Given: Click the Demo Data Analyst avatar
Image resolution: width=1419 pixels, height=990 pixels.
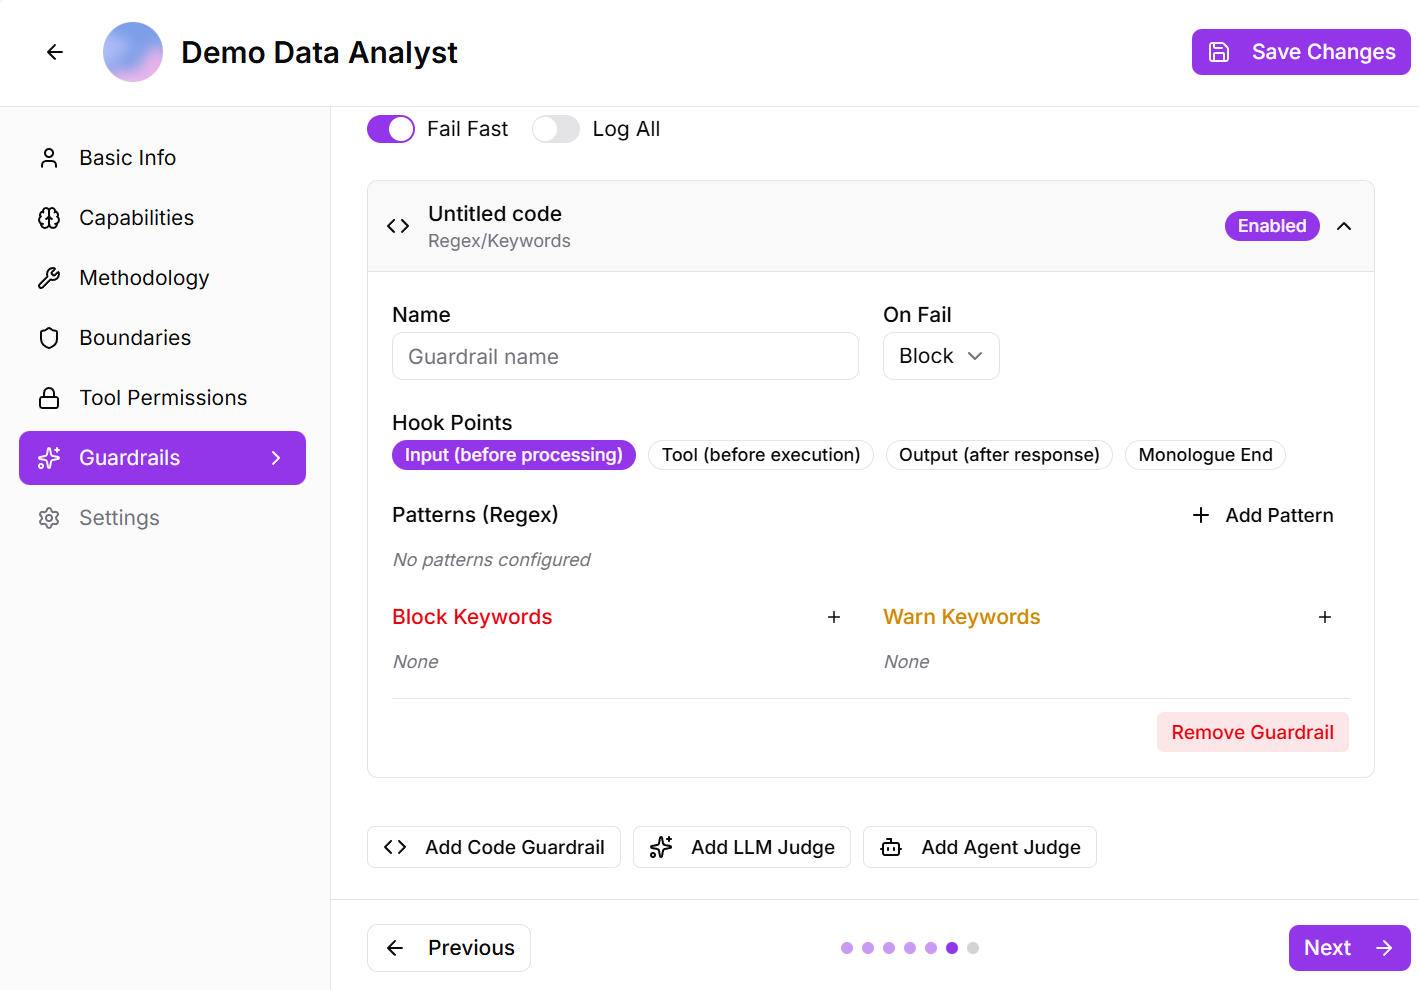Looking at the screenshot, I should (133, 52).
